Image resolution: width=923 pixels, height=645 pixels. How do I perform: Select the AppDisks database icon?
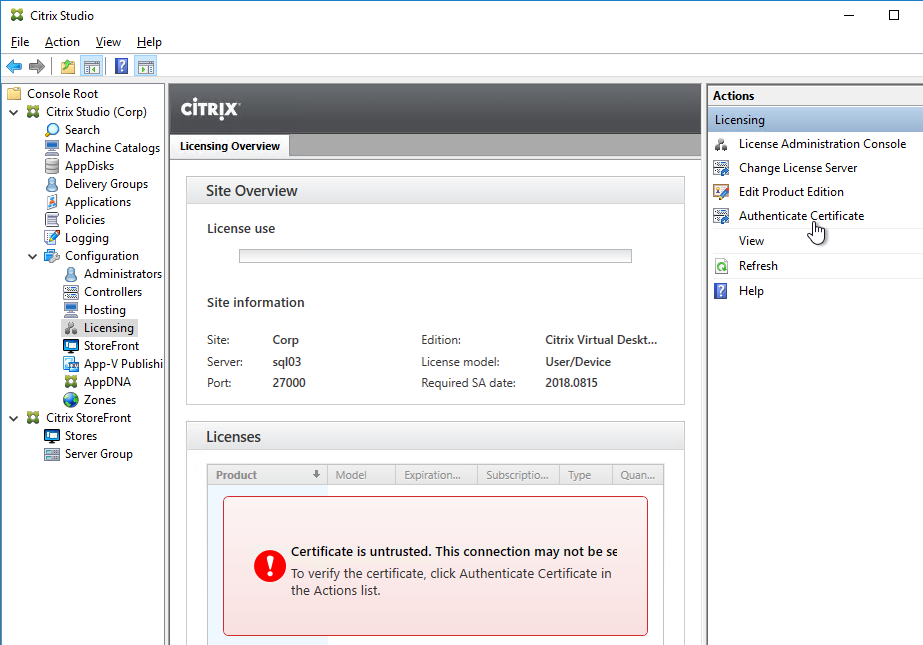pyautogui.click(x=52, y=166)
